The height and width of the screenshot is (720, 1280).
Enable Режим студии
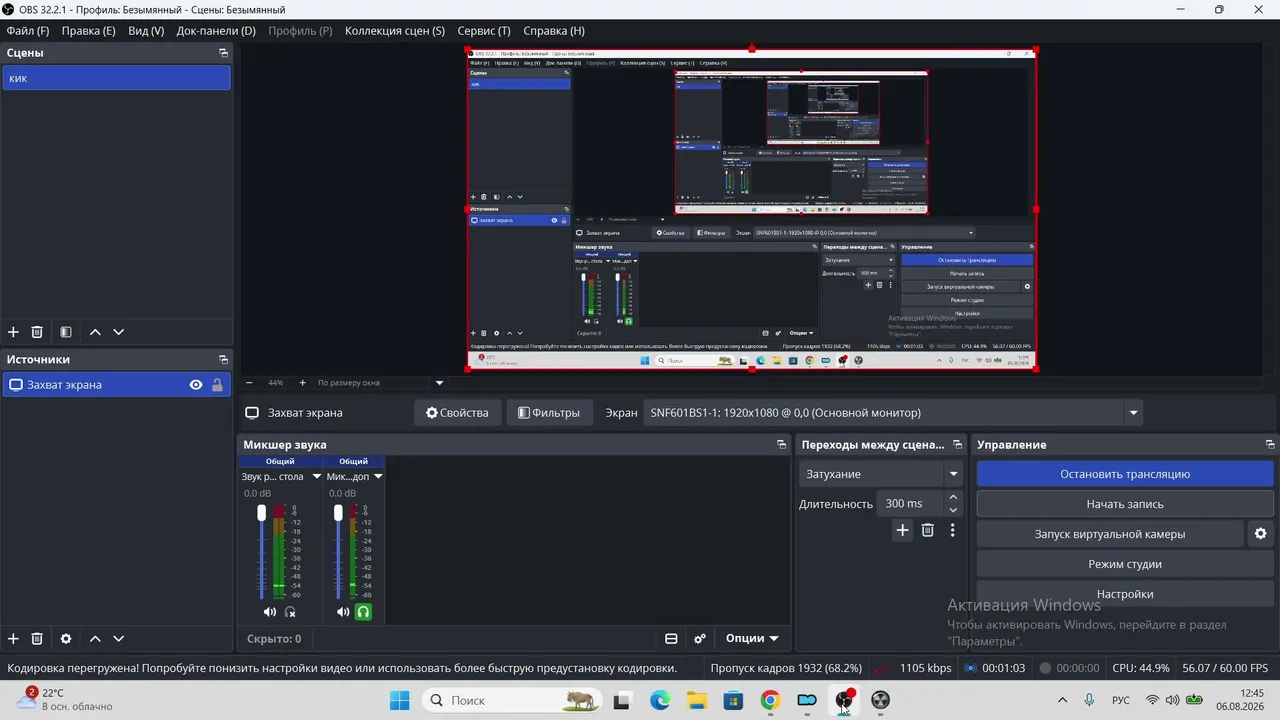[x=1125, y=564]
